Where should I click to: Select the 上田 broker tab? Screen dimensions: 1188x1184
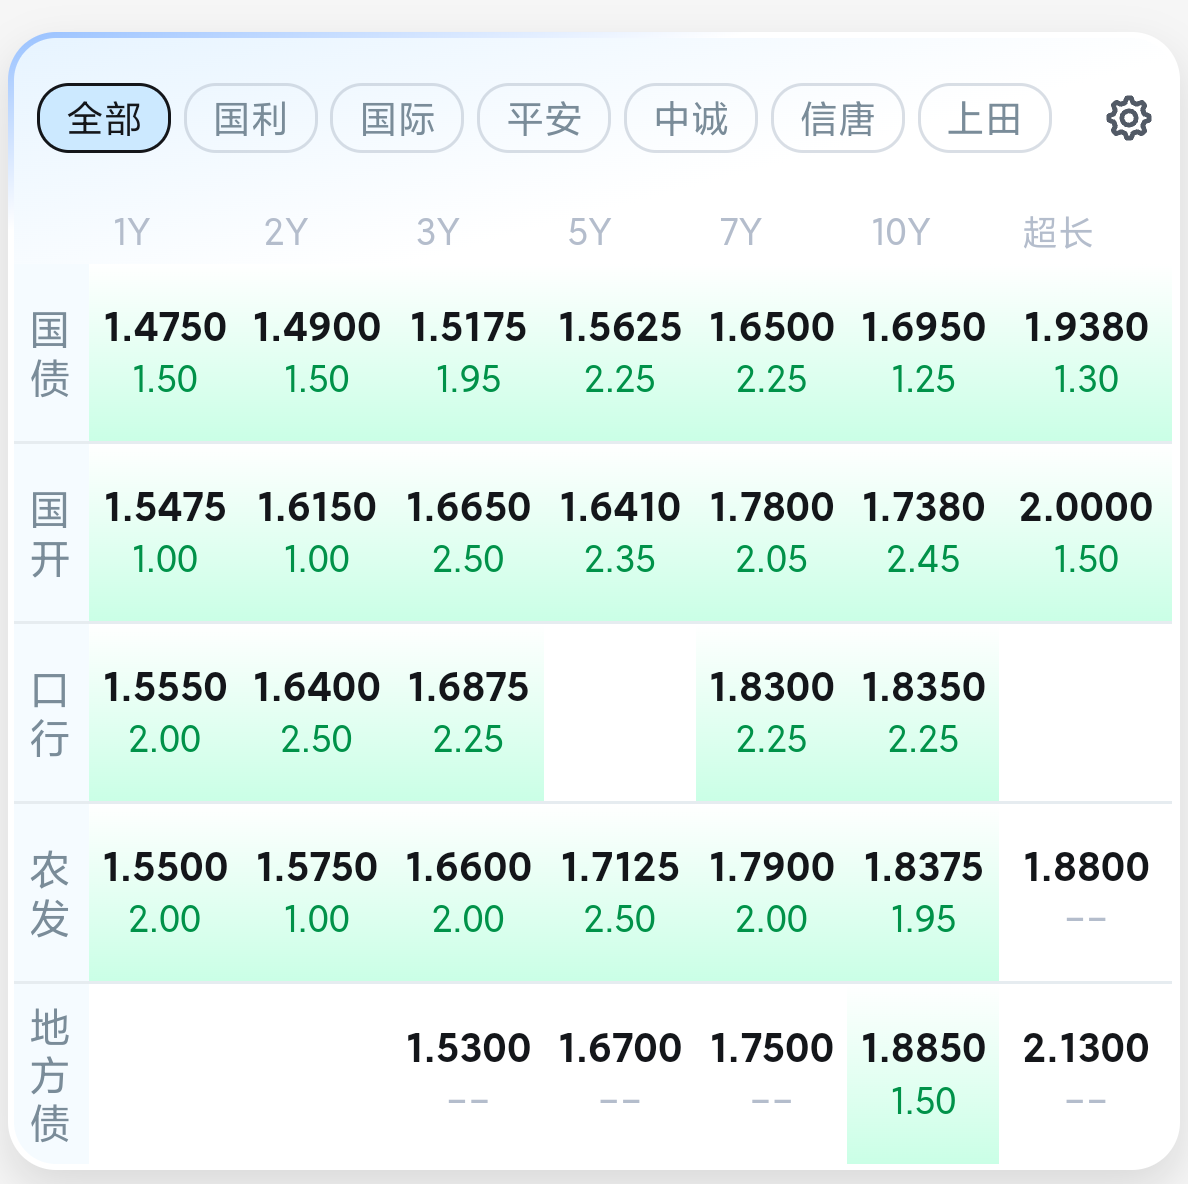pos(984,119)
